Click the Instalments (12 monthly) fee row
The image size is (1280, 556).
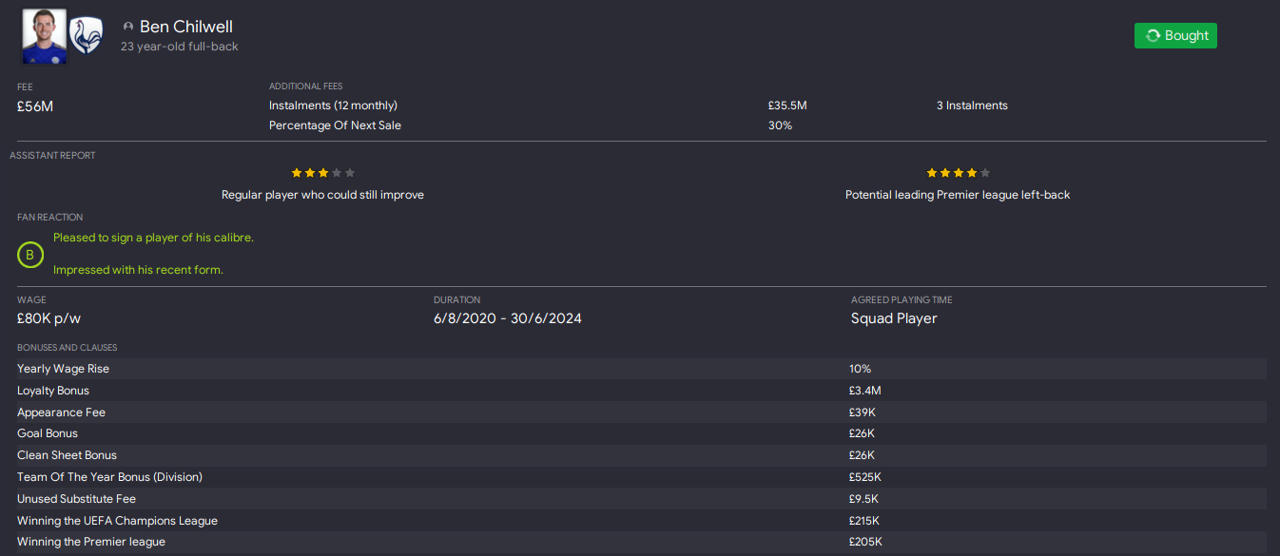[333, 106]
